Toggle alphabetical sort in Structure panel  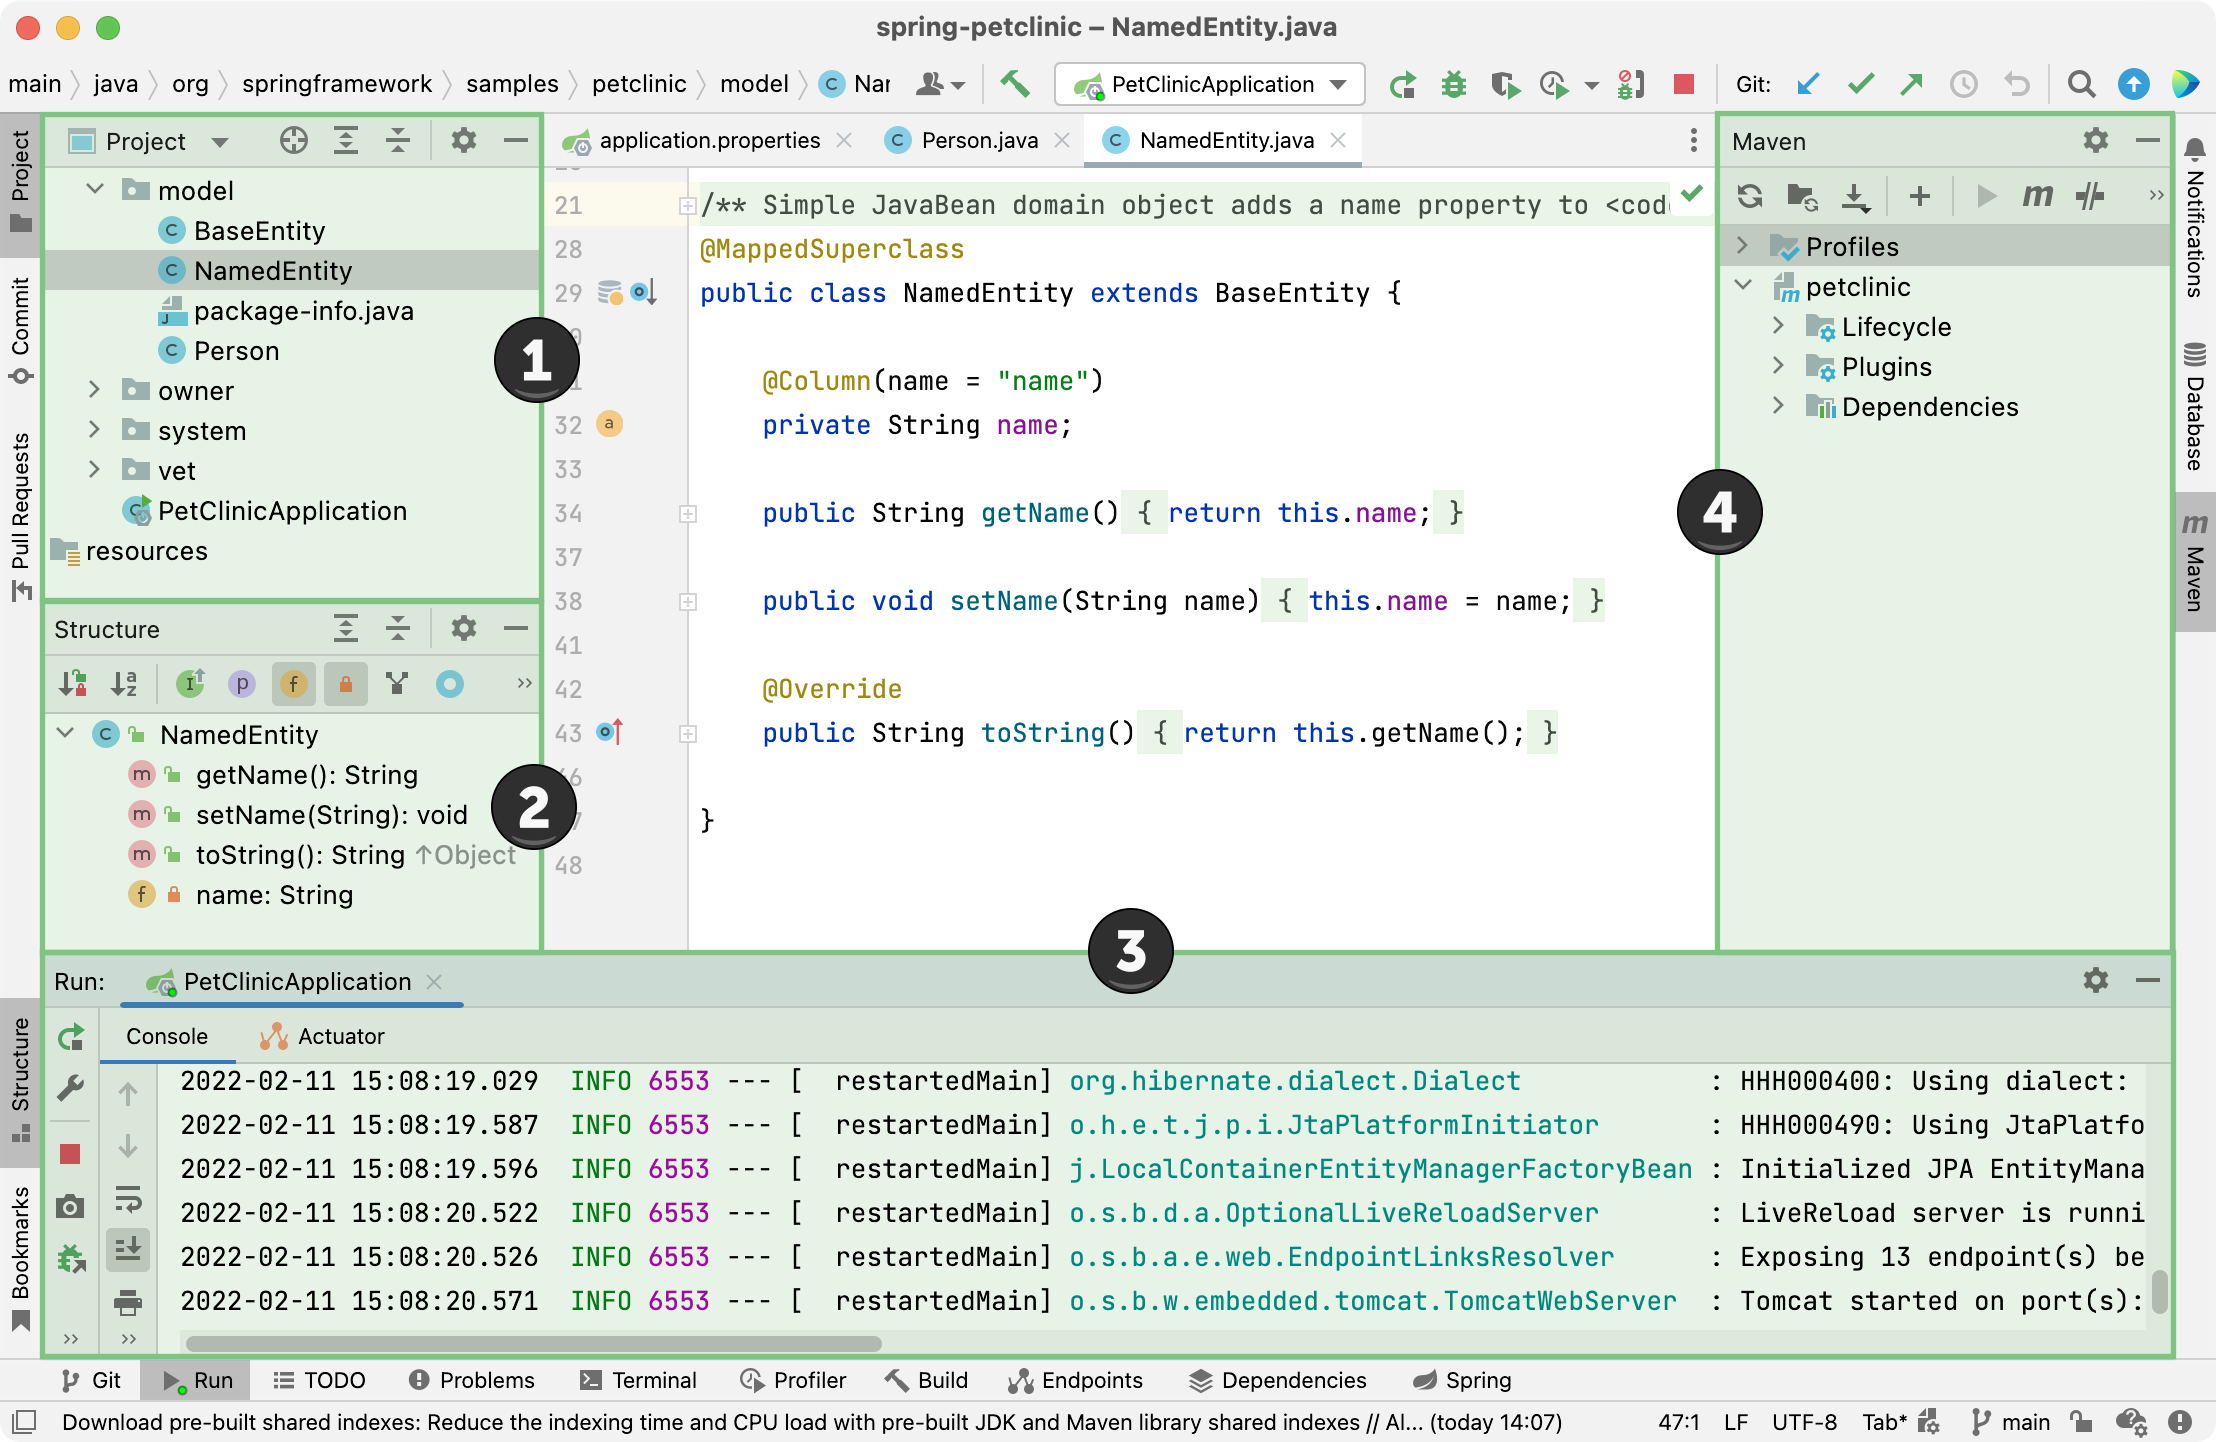[x=124, y=683]
